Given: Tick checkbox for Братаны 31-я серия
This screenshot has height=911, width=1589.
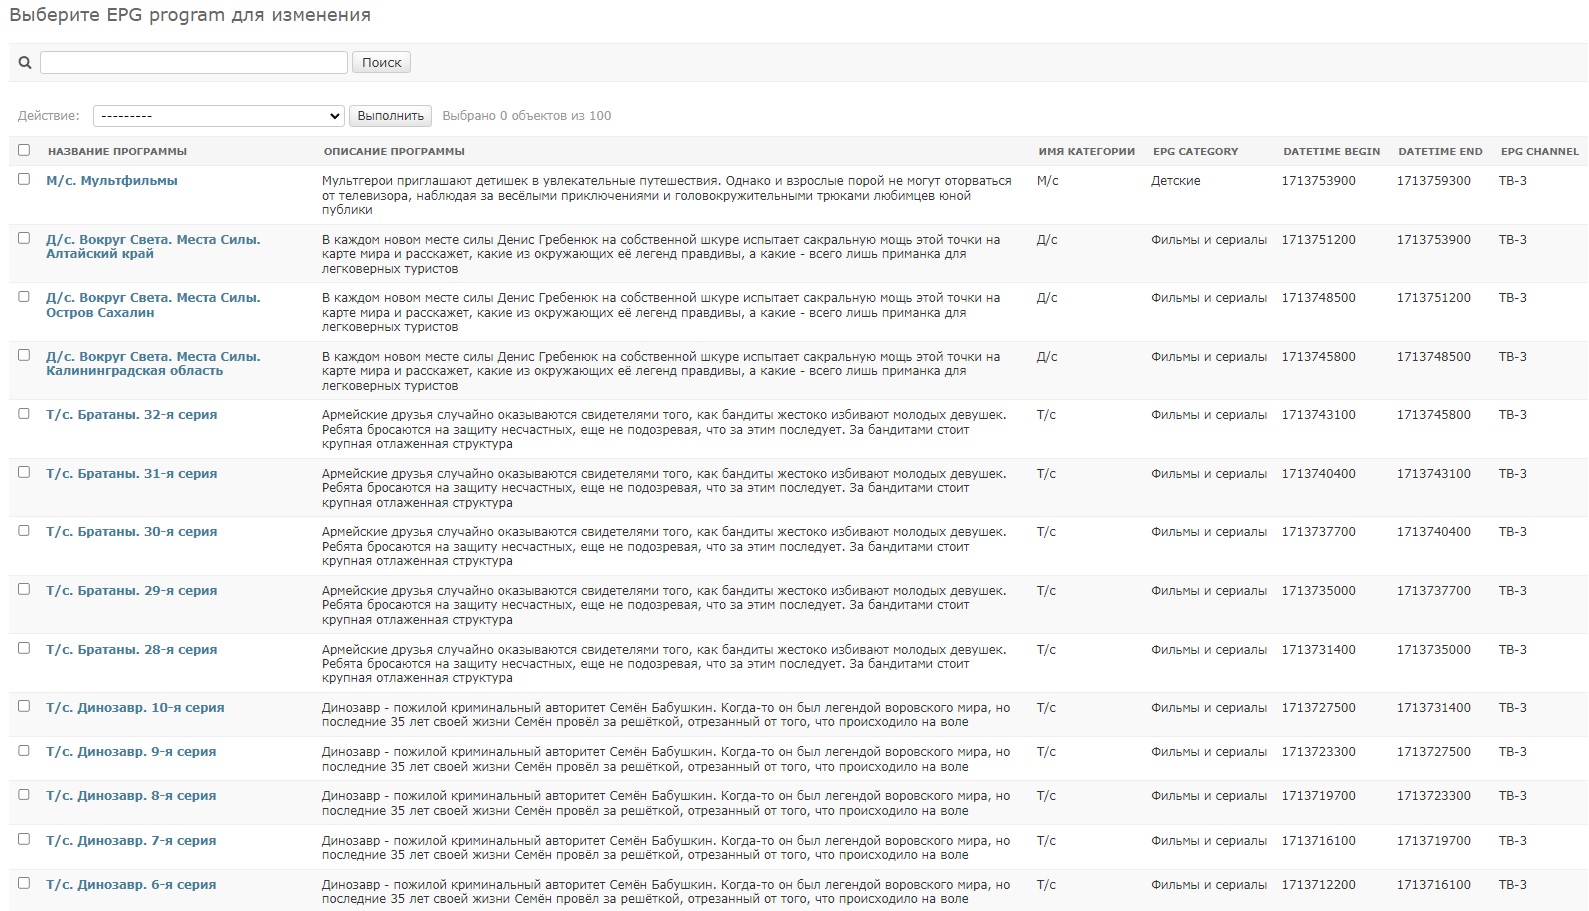Looking at the screenshot, I should [x=24, y=472].
